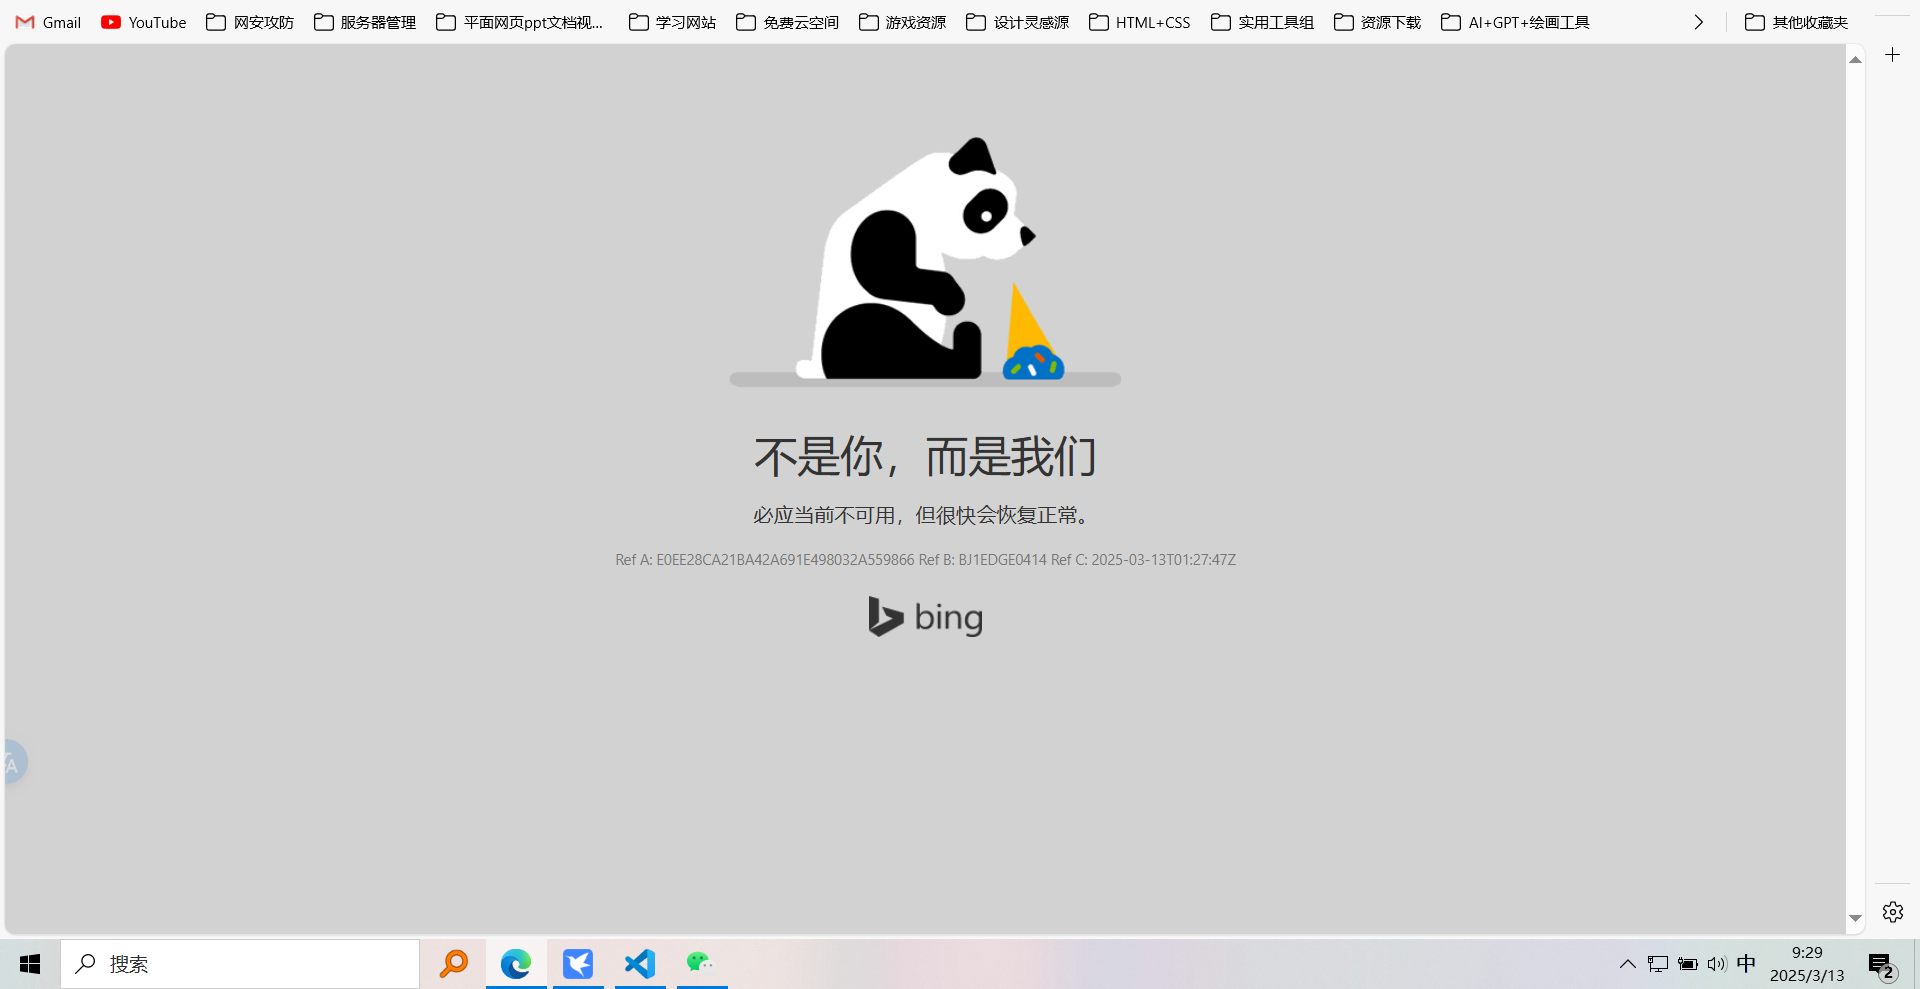This screenshot has width=1920, height=989.
Task: Open the YouTube bookmark
Action: coord(144,22)
